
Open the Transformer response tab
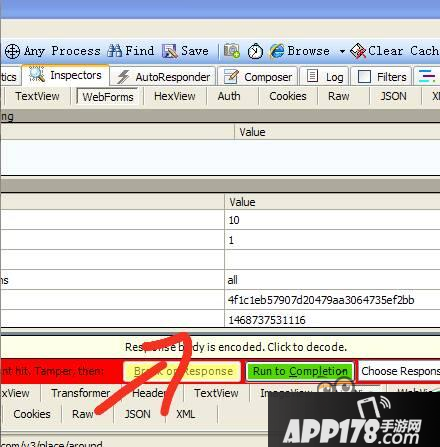coord(80,393)
